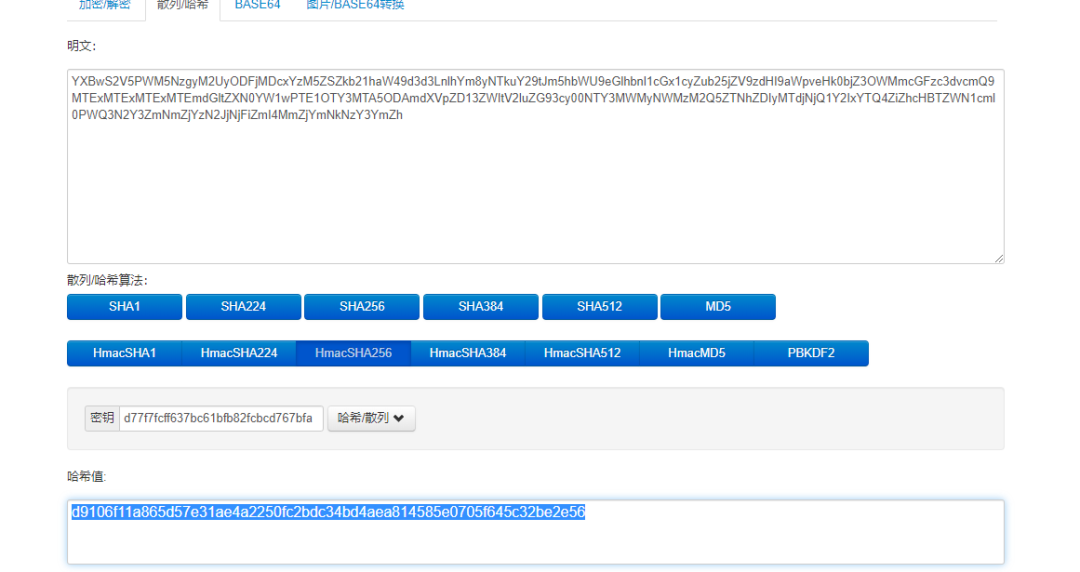Click the 哈希值 result output box
The height and width of the screenshot is (572, 1080).
point(535,532)
